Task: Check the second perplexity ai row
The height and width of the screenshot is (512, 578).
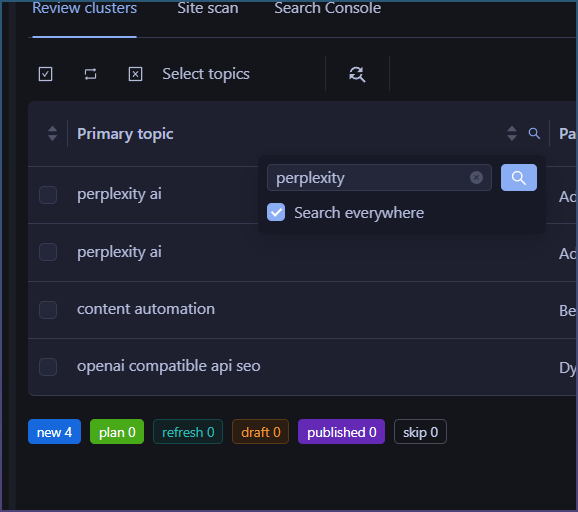Action: click(x=48, y=252)
